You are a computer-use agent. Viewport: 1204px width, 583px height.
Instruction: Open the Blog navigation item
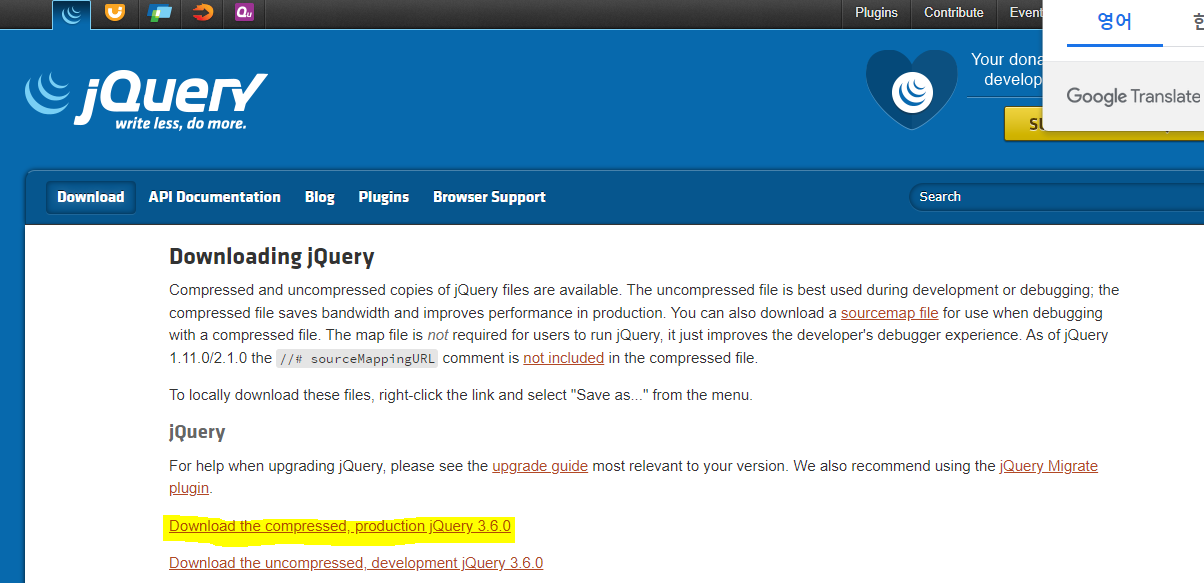(x=320, y=197)
